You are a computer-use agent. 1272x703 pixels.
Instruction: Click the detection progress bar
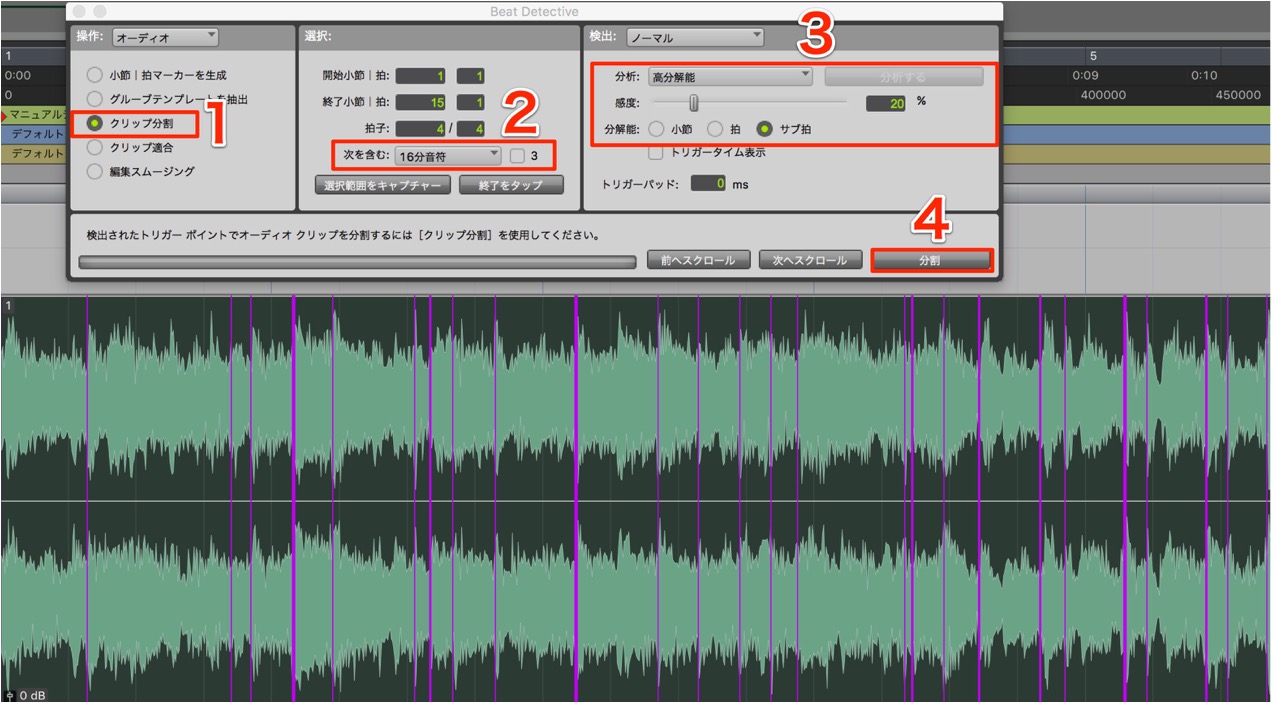357,262
